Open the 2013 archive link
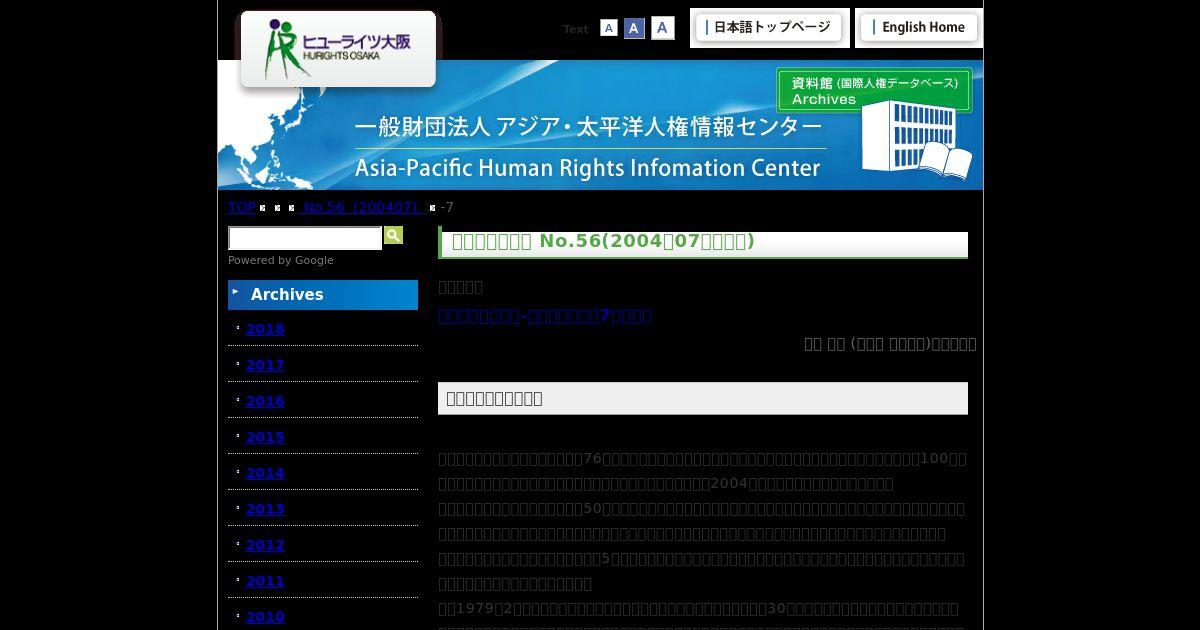Image resolution: width=1200 pixels, height=630 pixels. [x=265, y=509]
